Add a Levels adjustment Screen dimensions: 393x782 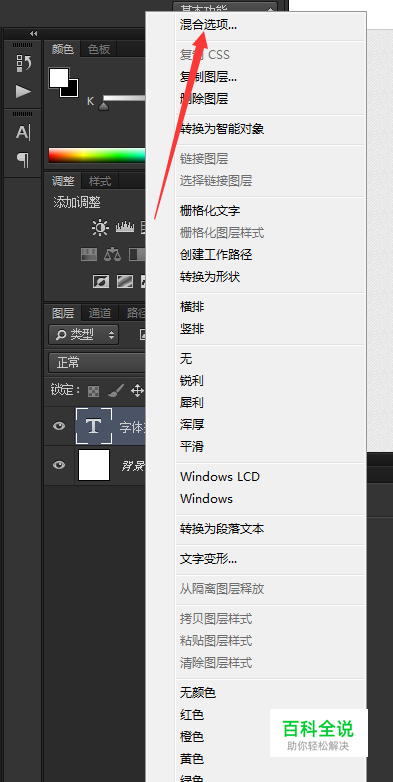(x=125, y=228)
